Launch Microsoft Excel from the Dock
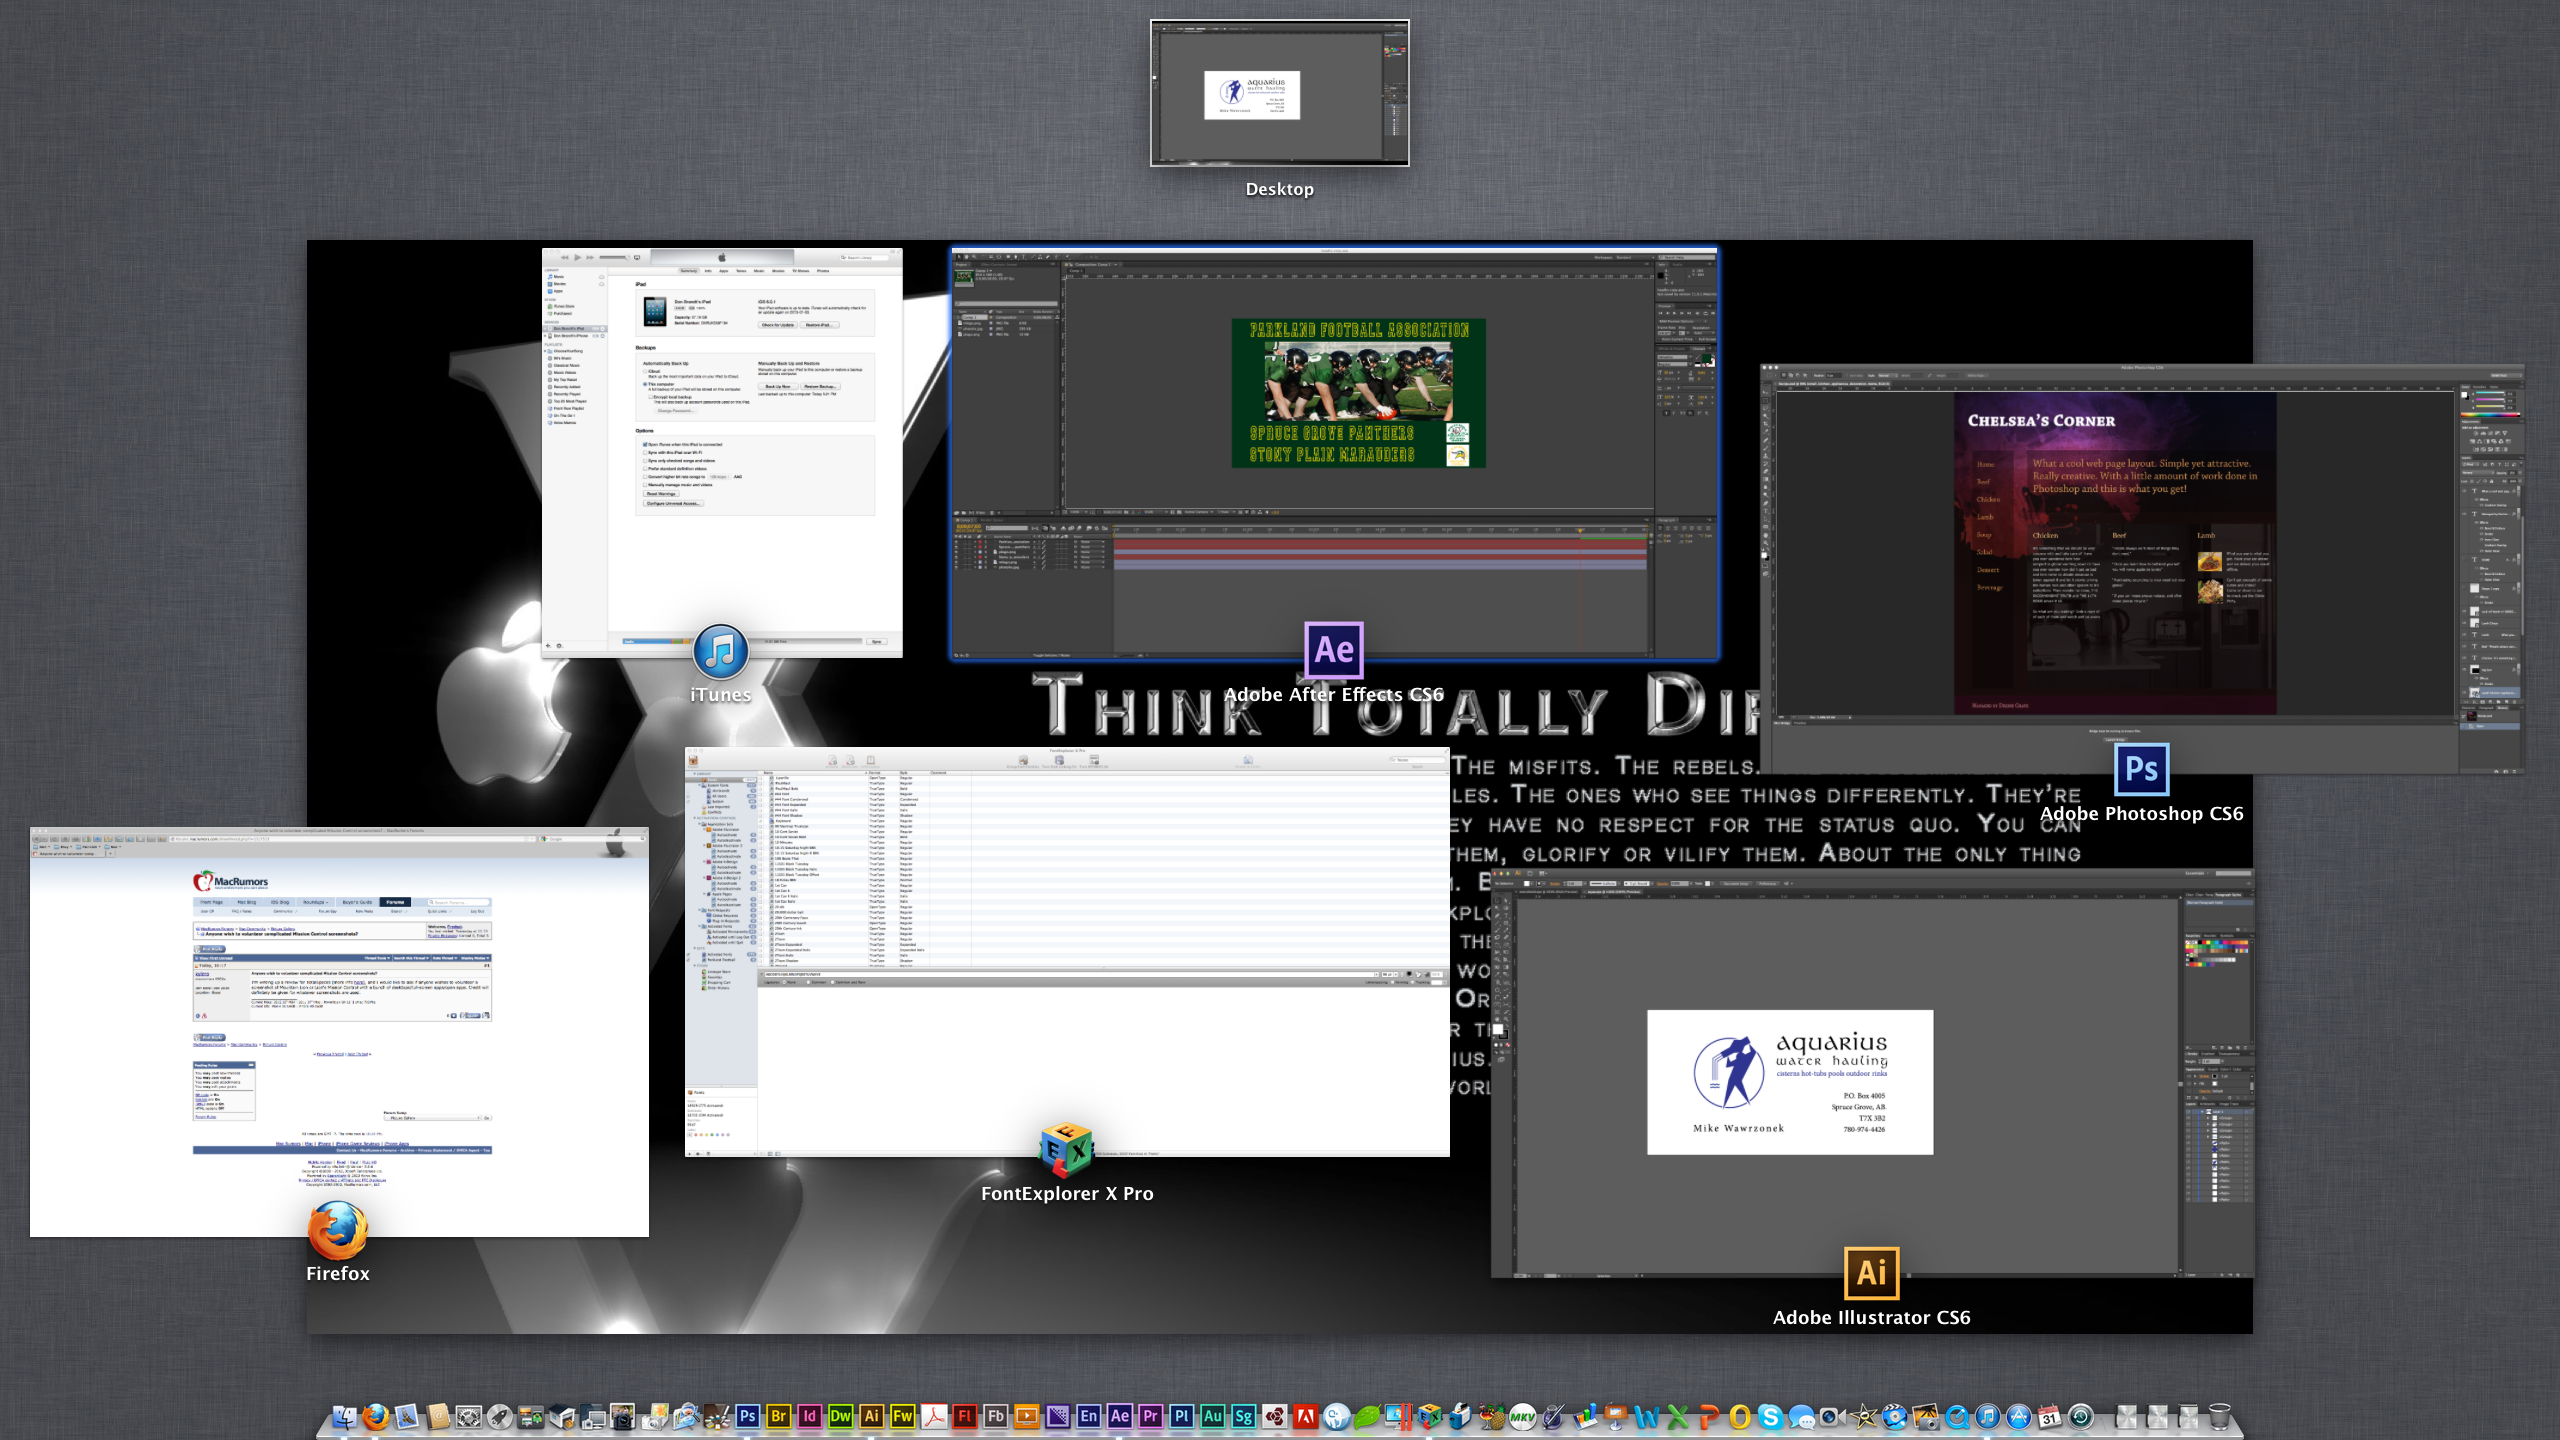The height and width of the screenshot is (1440, 2560). pos(1678,1416)
